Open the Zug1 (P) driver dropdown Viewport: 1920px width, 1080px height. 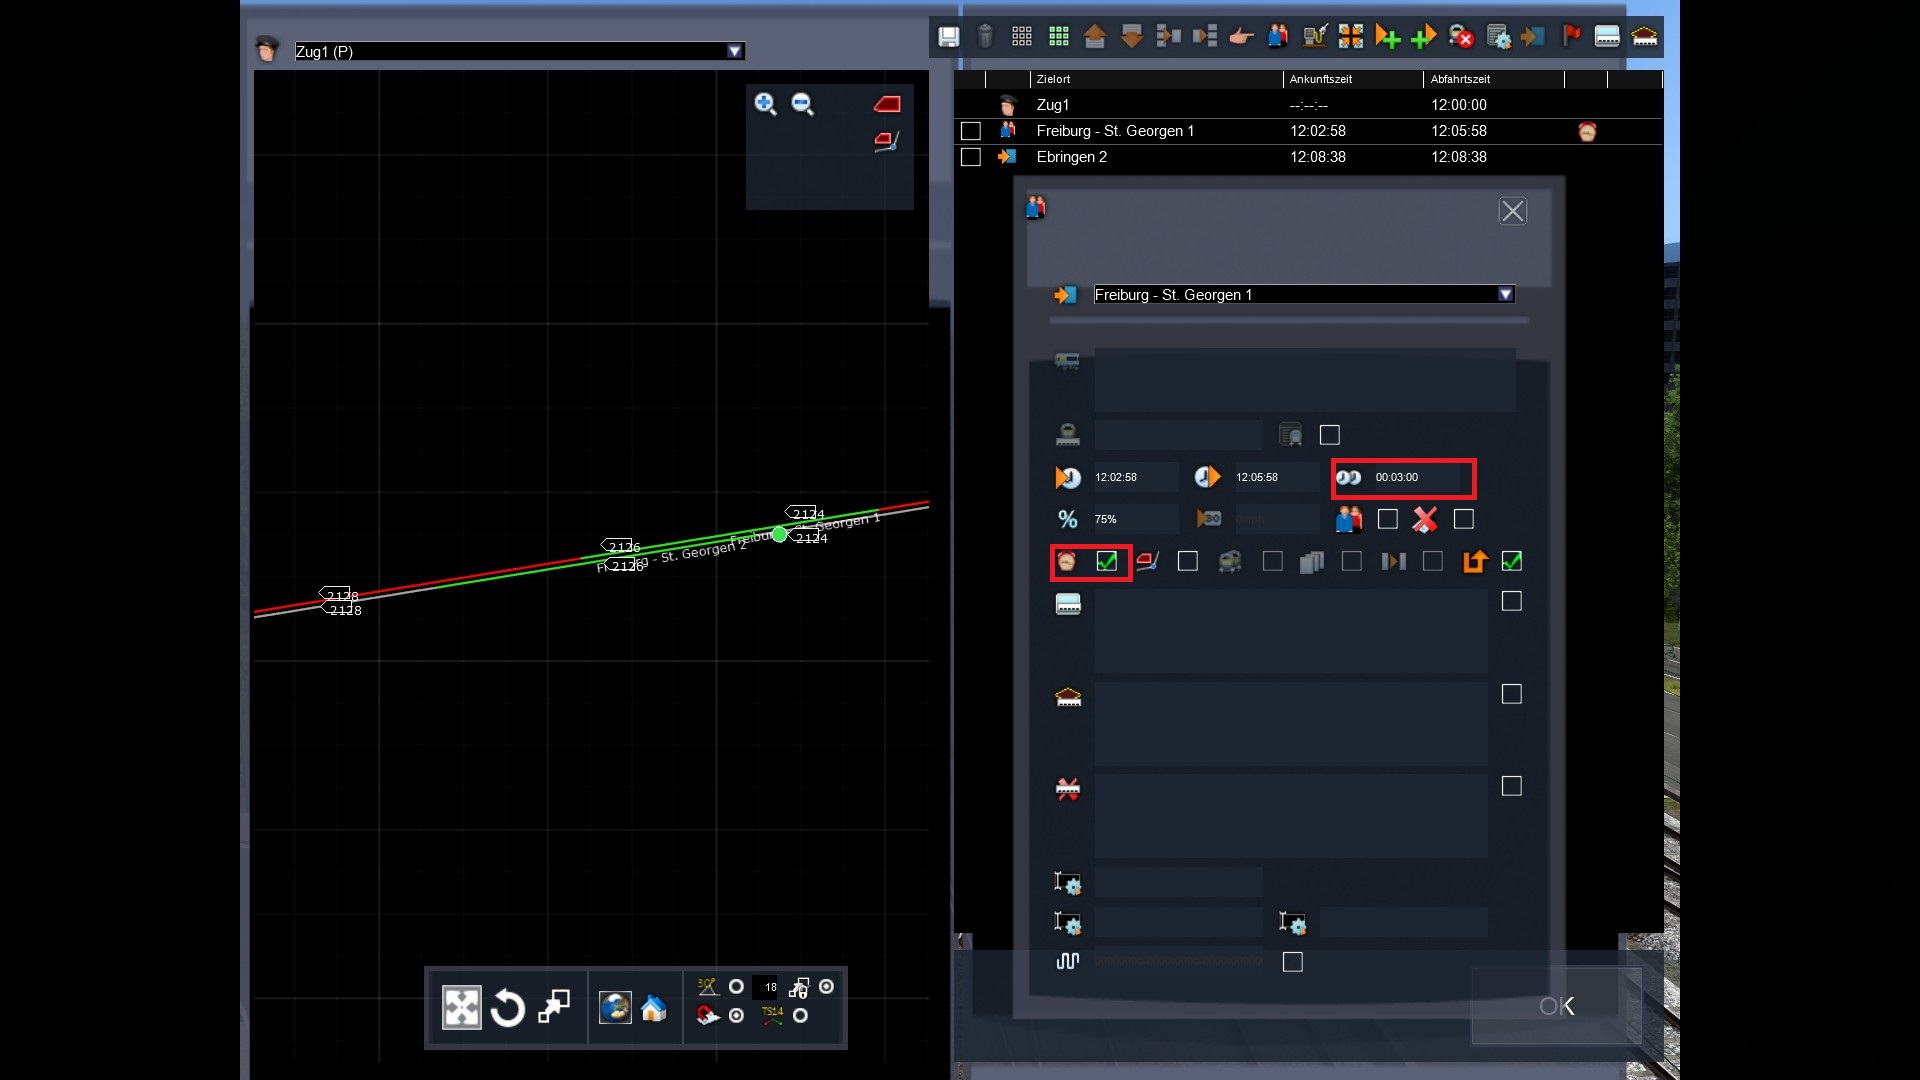(735, 51)
